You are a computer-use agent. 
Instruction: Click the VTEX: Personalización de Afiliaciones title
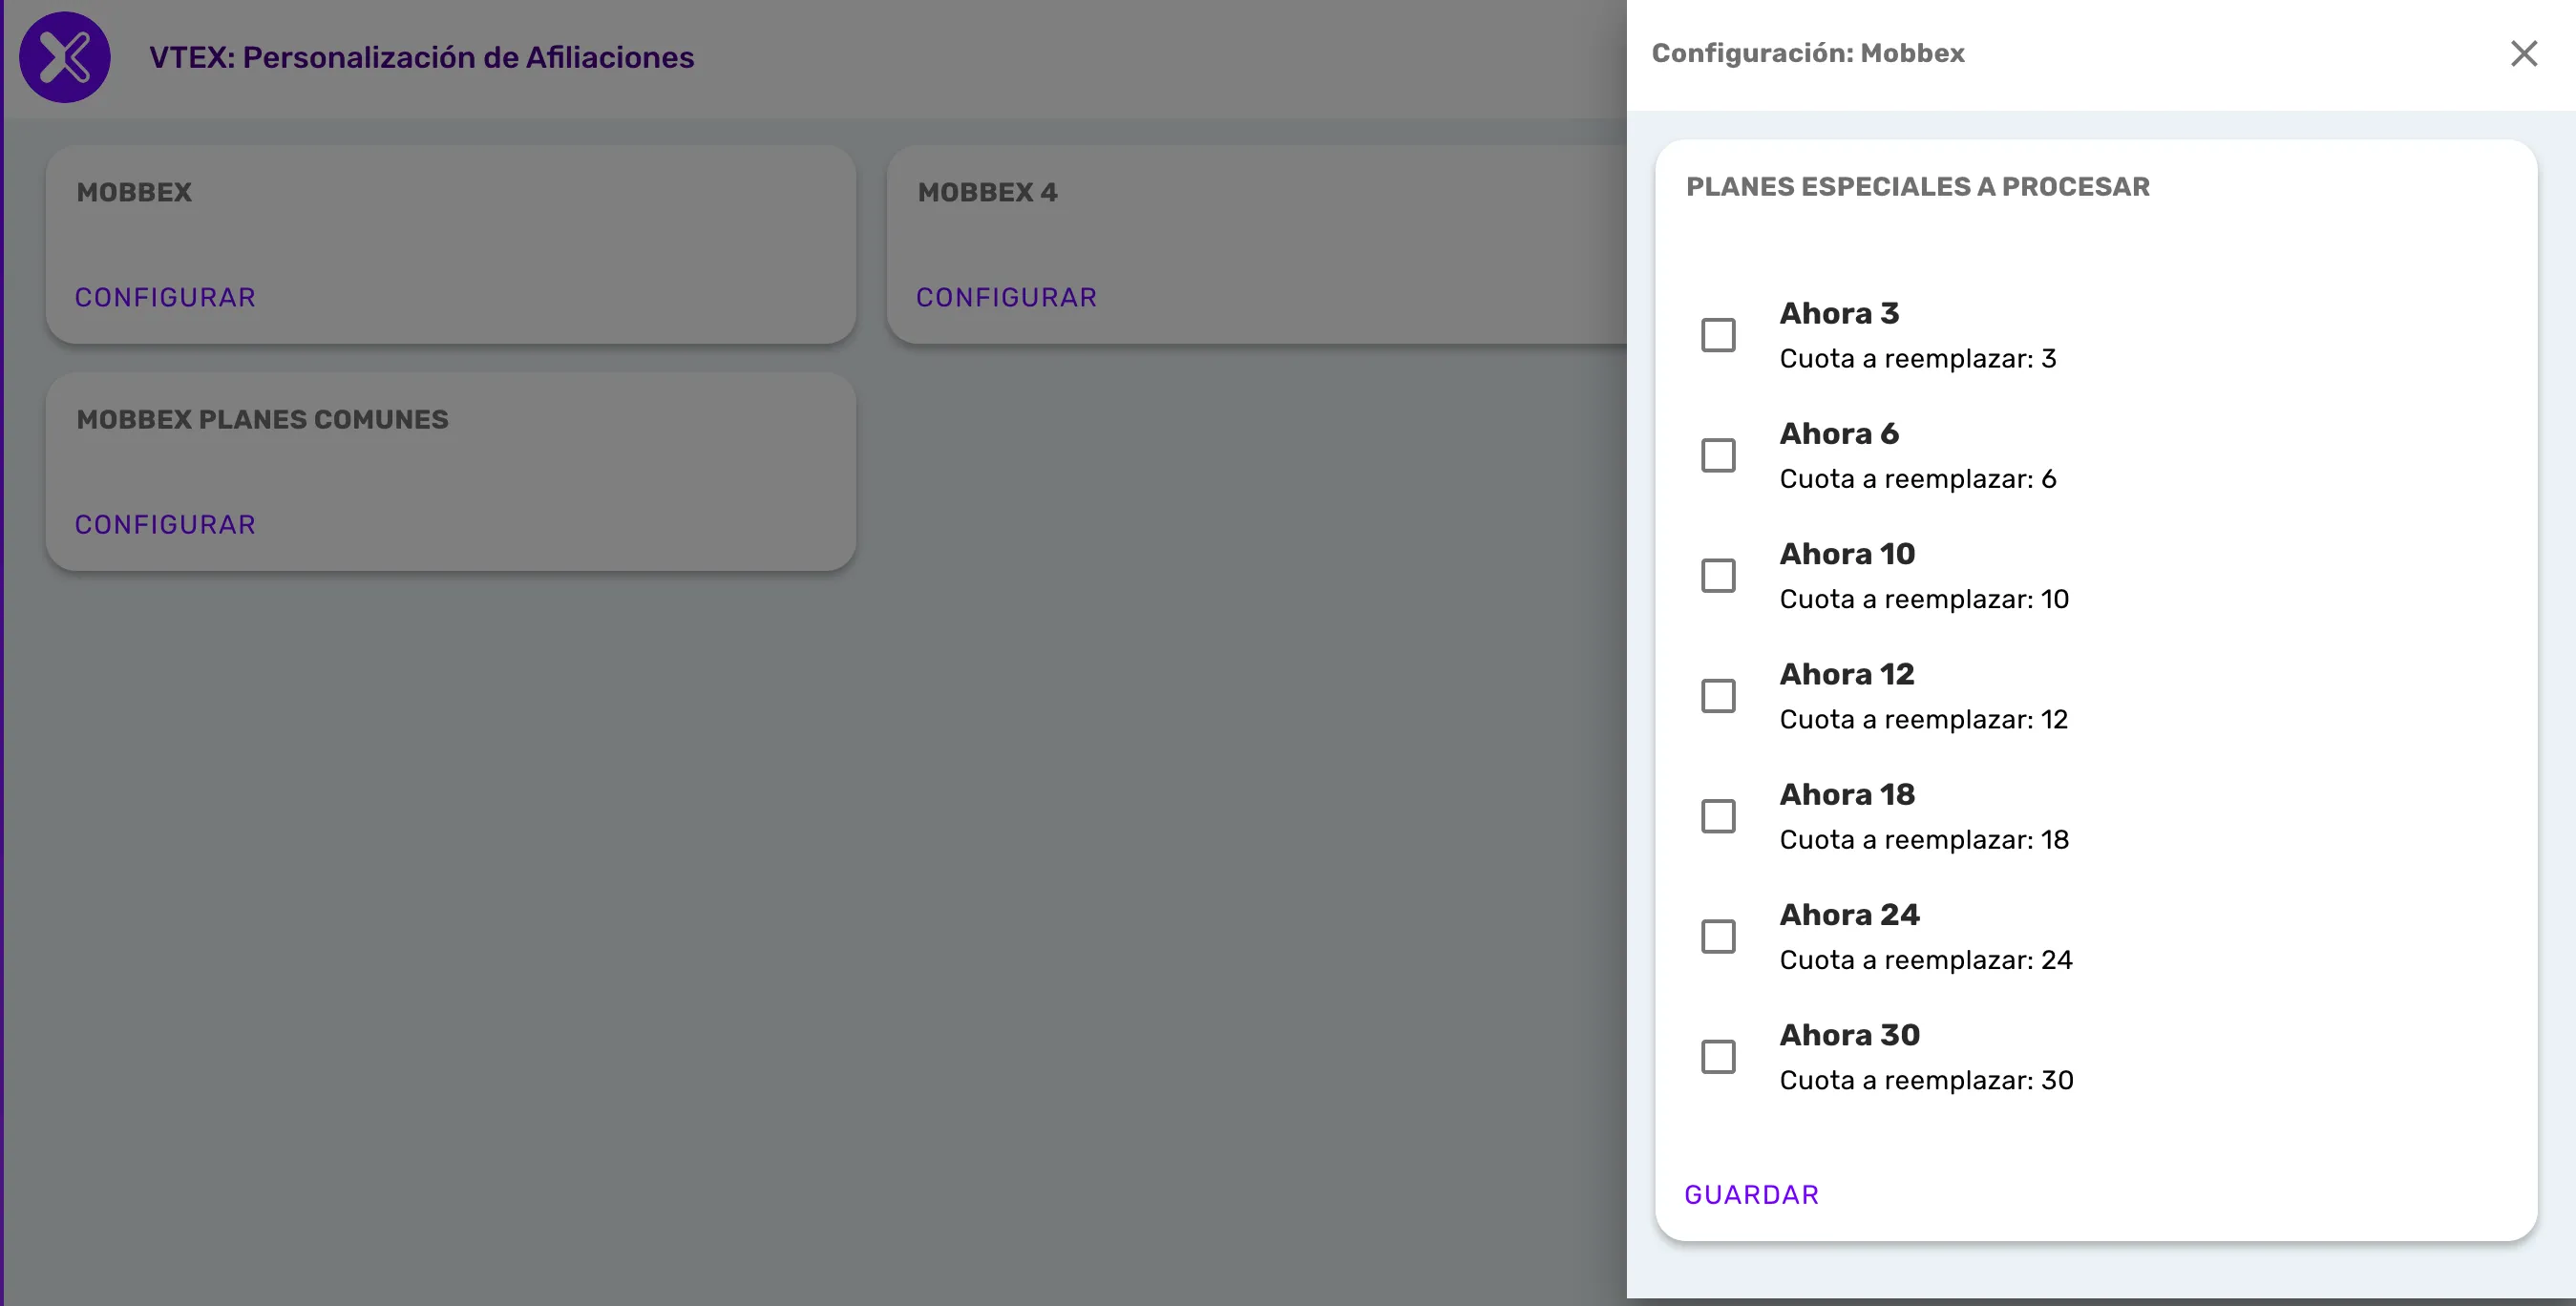click(421, 57)
